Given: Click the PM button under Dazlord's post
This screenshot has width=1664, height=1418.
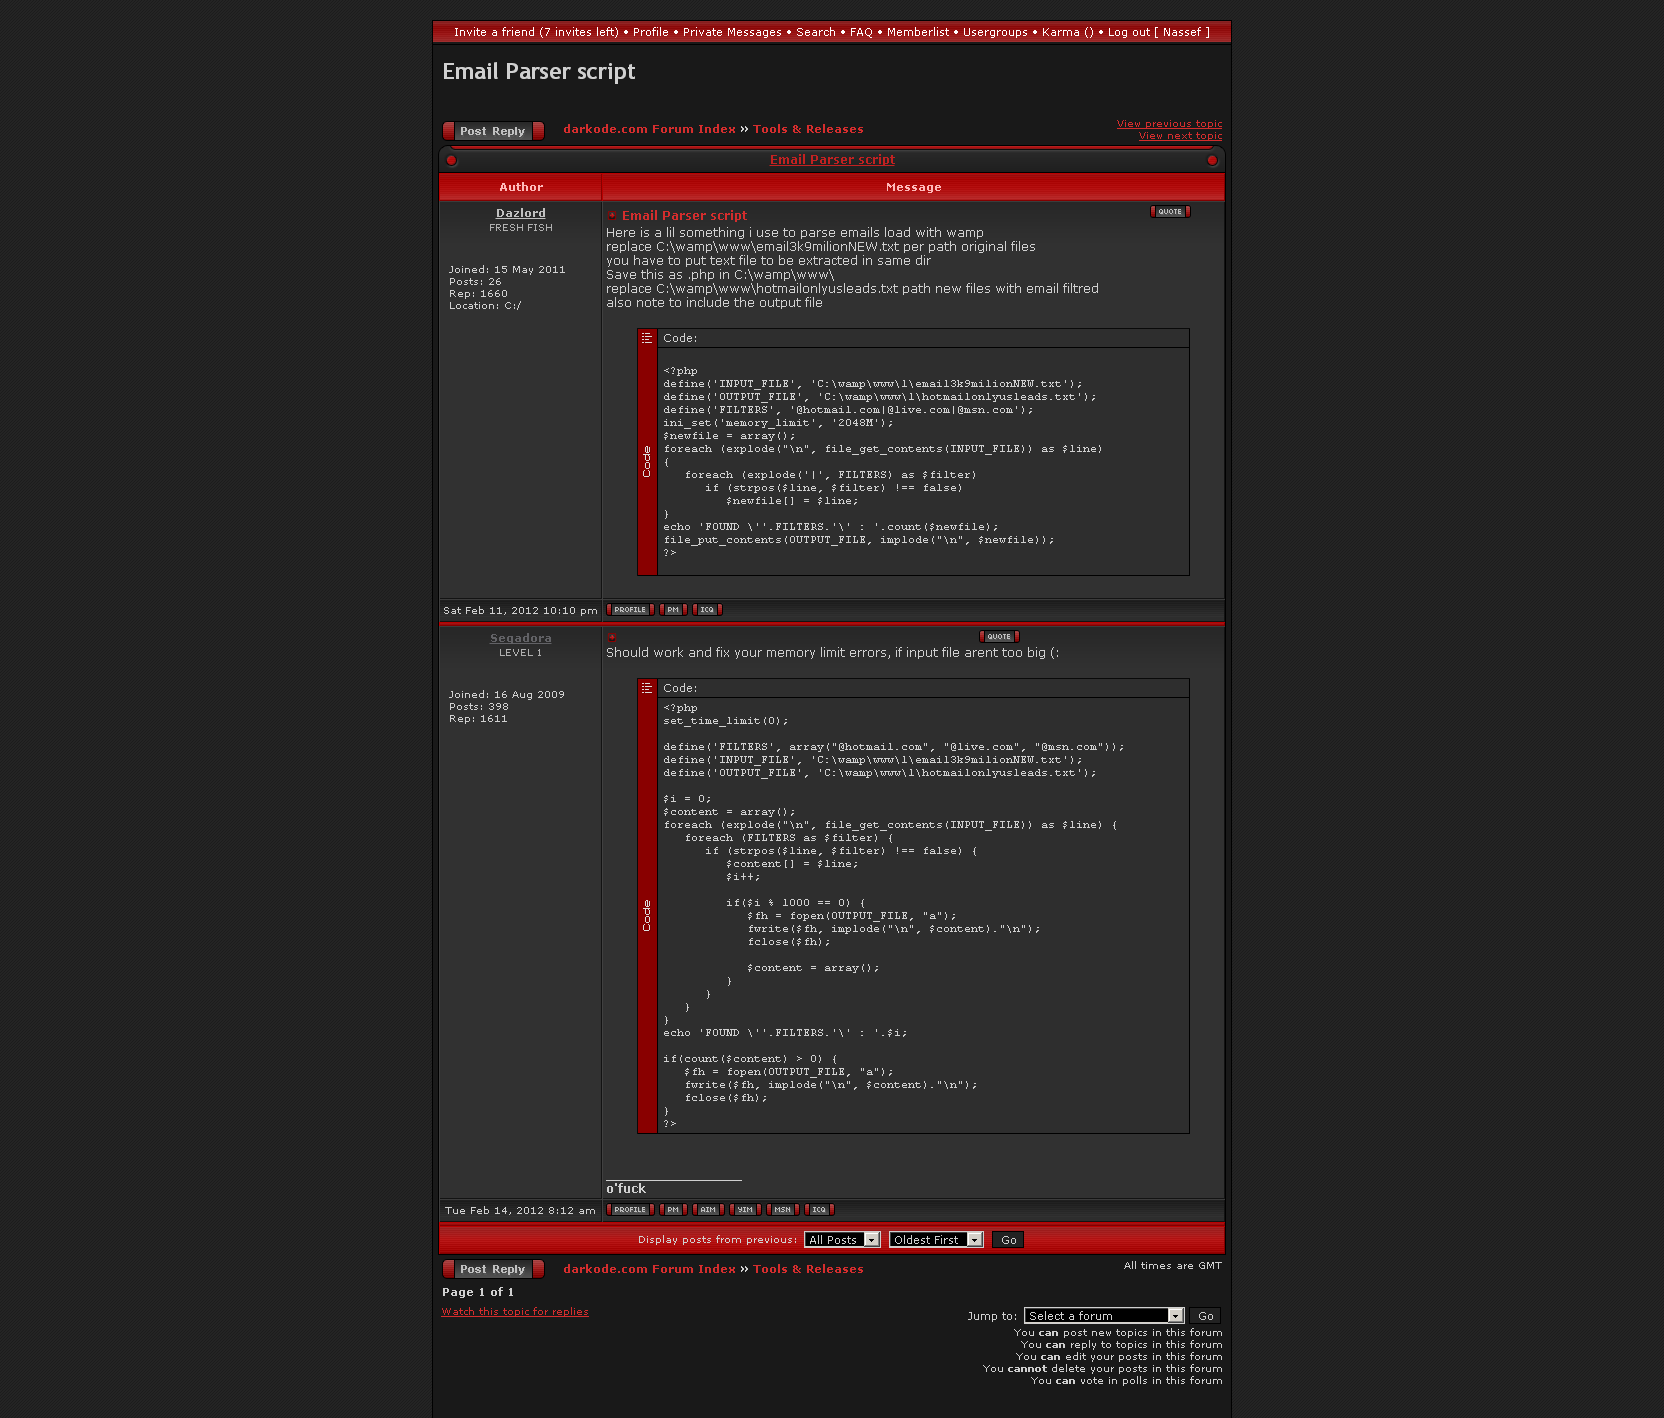Looking at the screenshot, I should point(673,610).
